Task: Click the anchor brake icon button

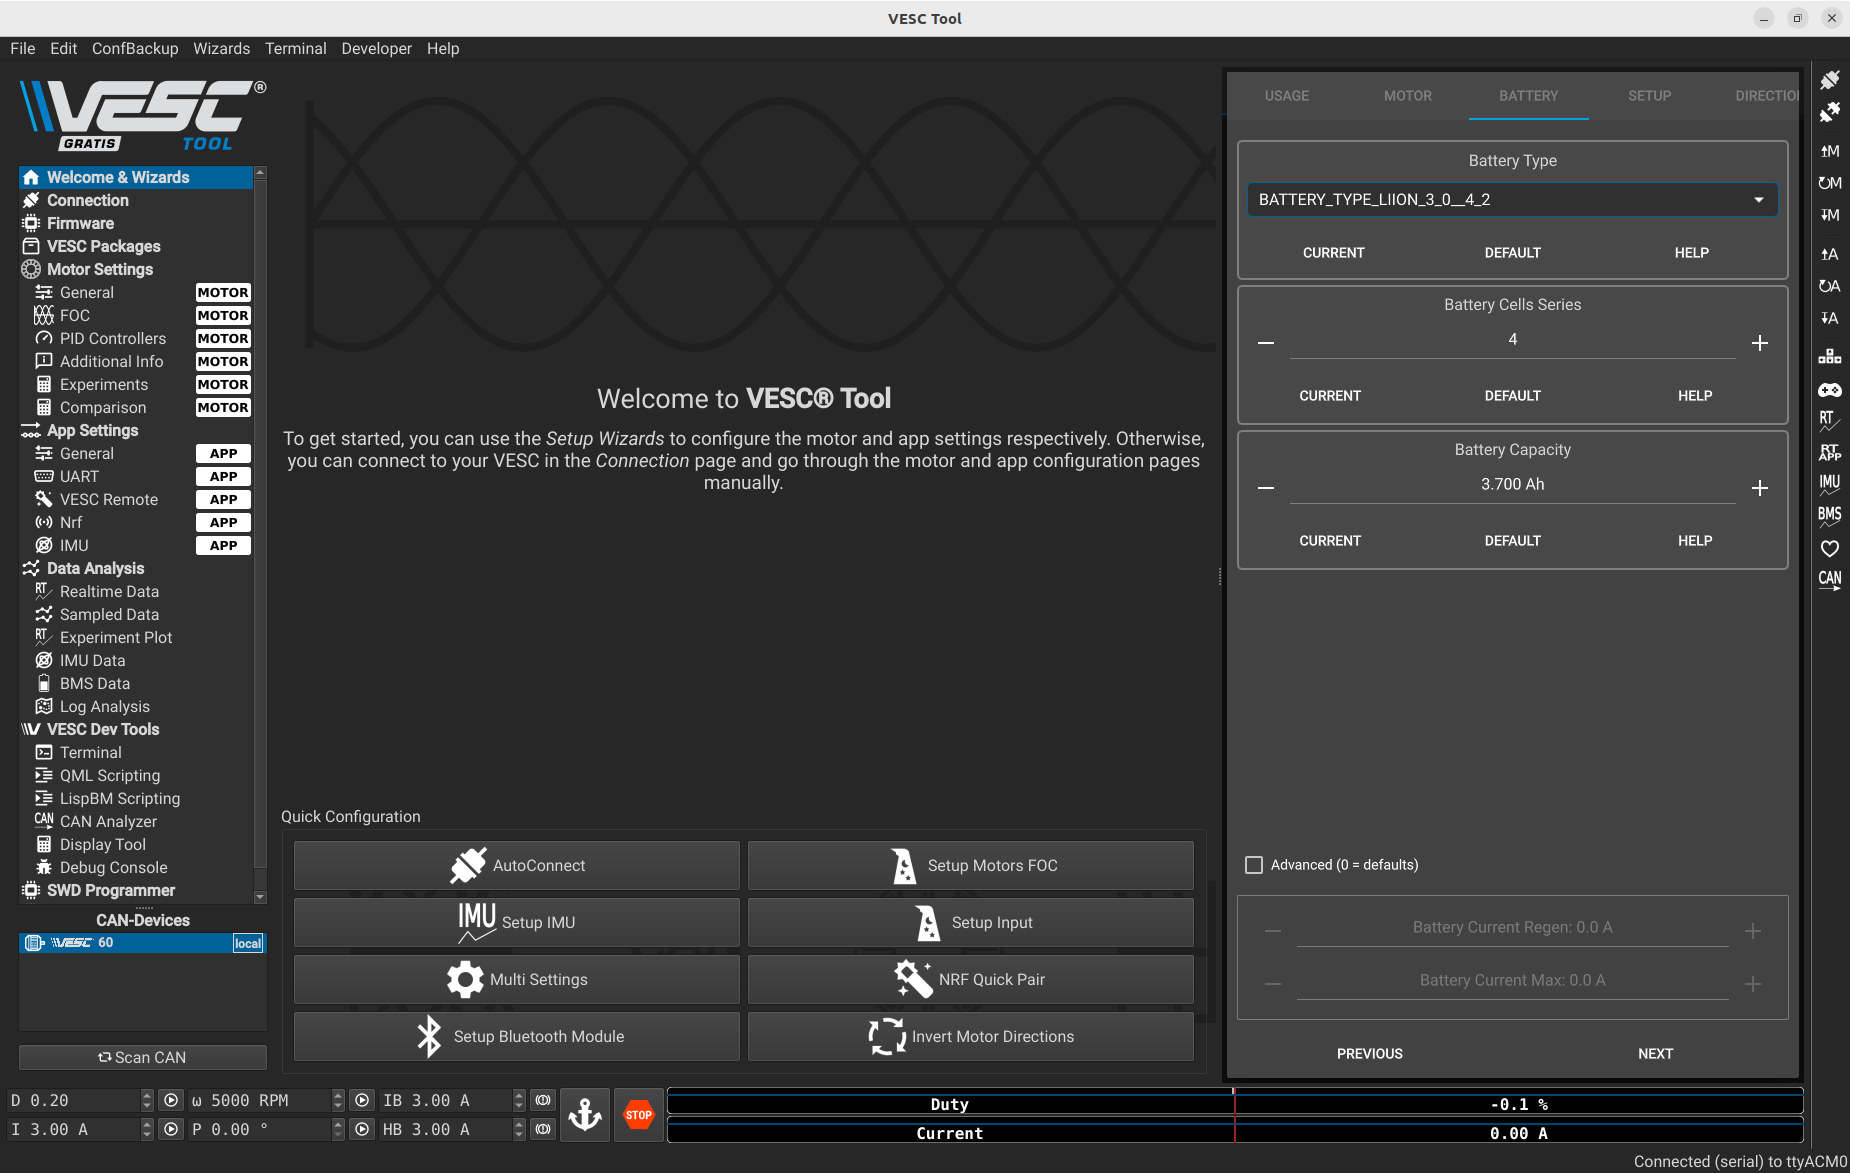Action: 585,1114
